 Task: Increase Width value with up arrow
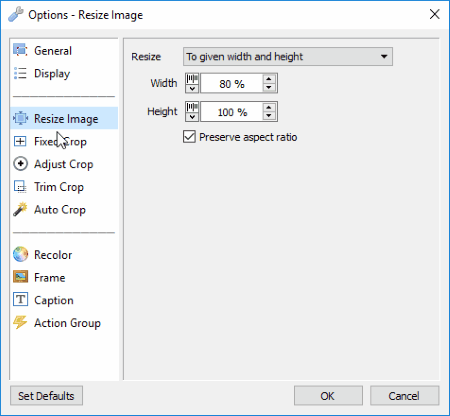[x=269, y=79]
